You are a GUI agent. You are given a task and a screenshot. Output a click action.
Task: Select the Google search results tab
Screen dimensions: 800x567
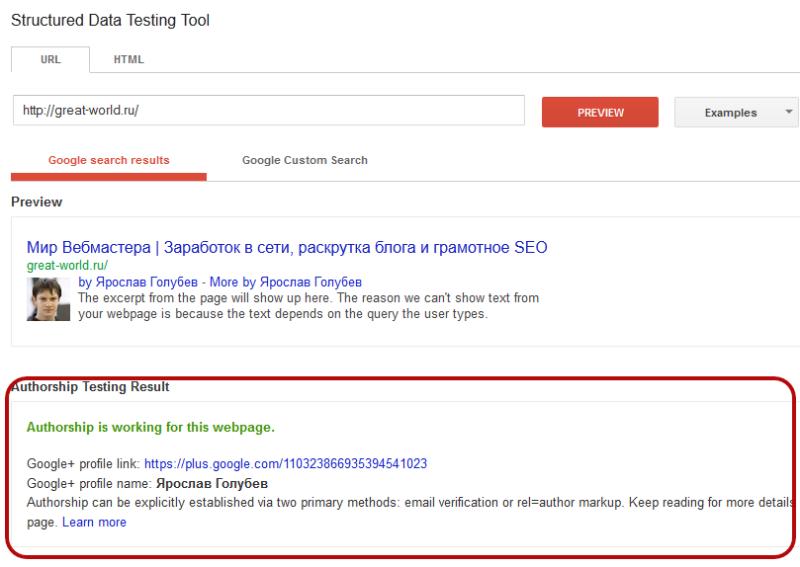pyautogui.click(x=109, y=160)
